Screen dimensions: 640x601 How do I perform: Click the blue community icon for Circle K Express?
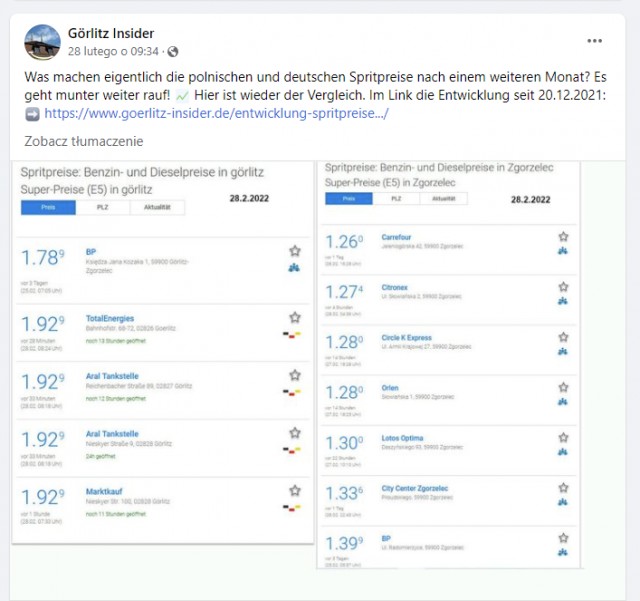click(563, 351)
